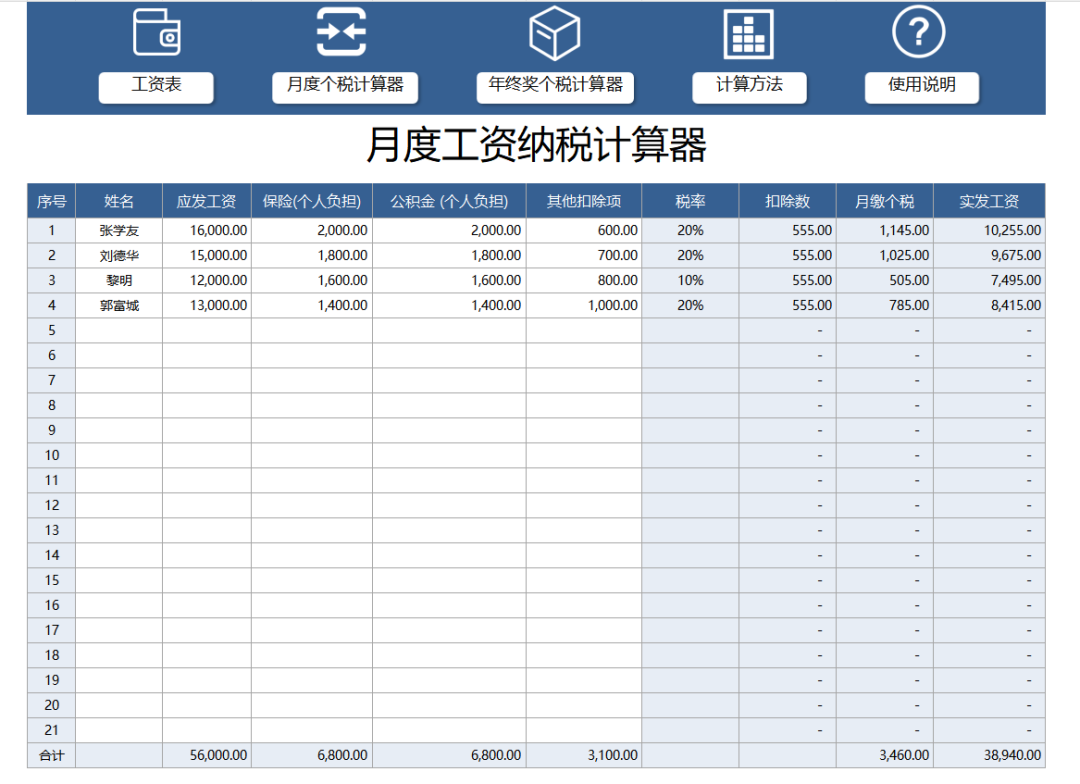Select the 38,940.00 total net pay cell
Image resolution: width=1080 pixels, height=784 pixels.
[989, 755]
